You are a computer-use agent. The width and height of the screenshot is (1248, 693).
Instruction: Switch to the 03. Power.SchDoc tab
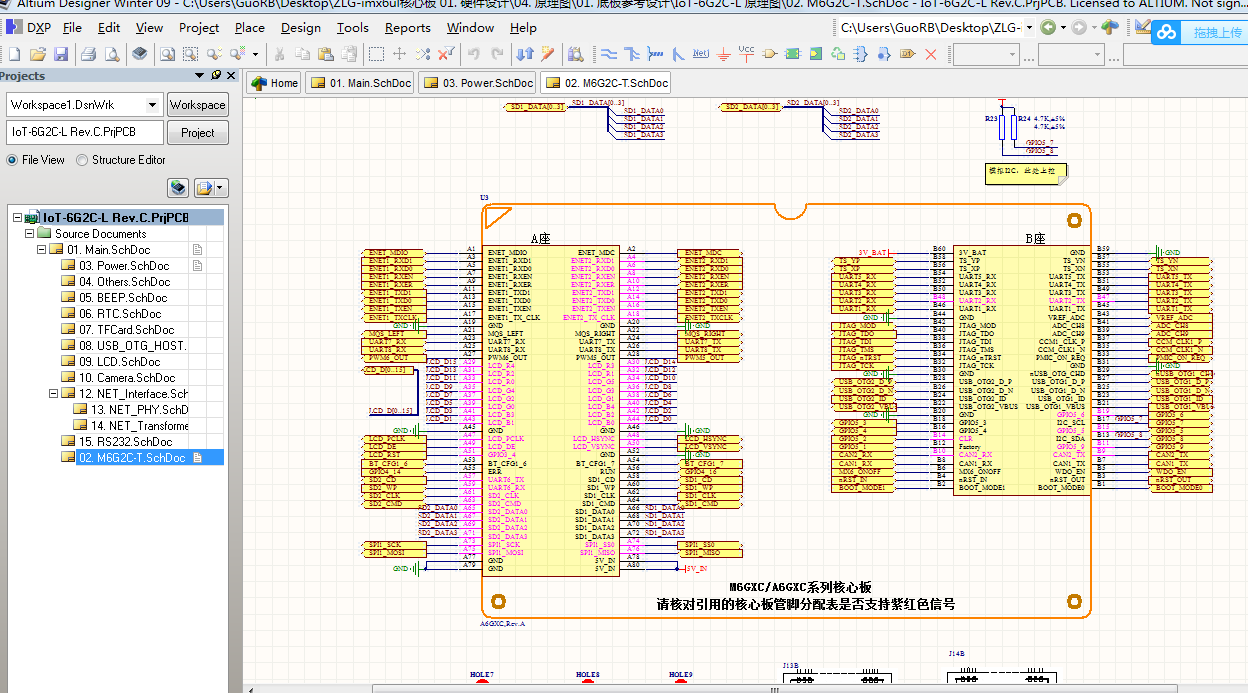click(478, 83)
